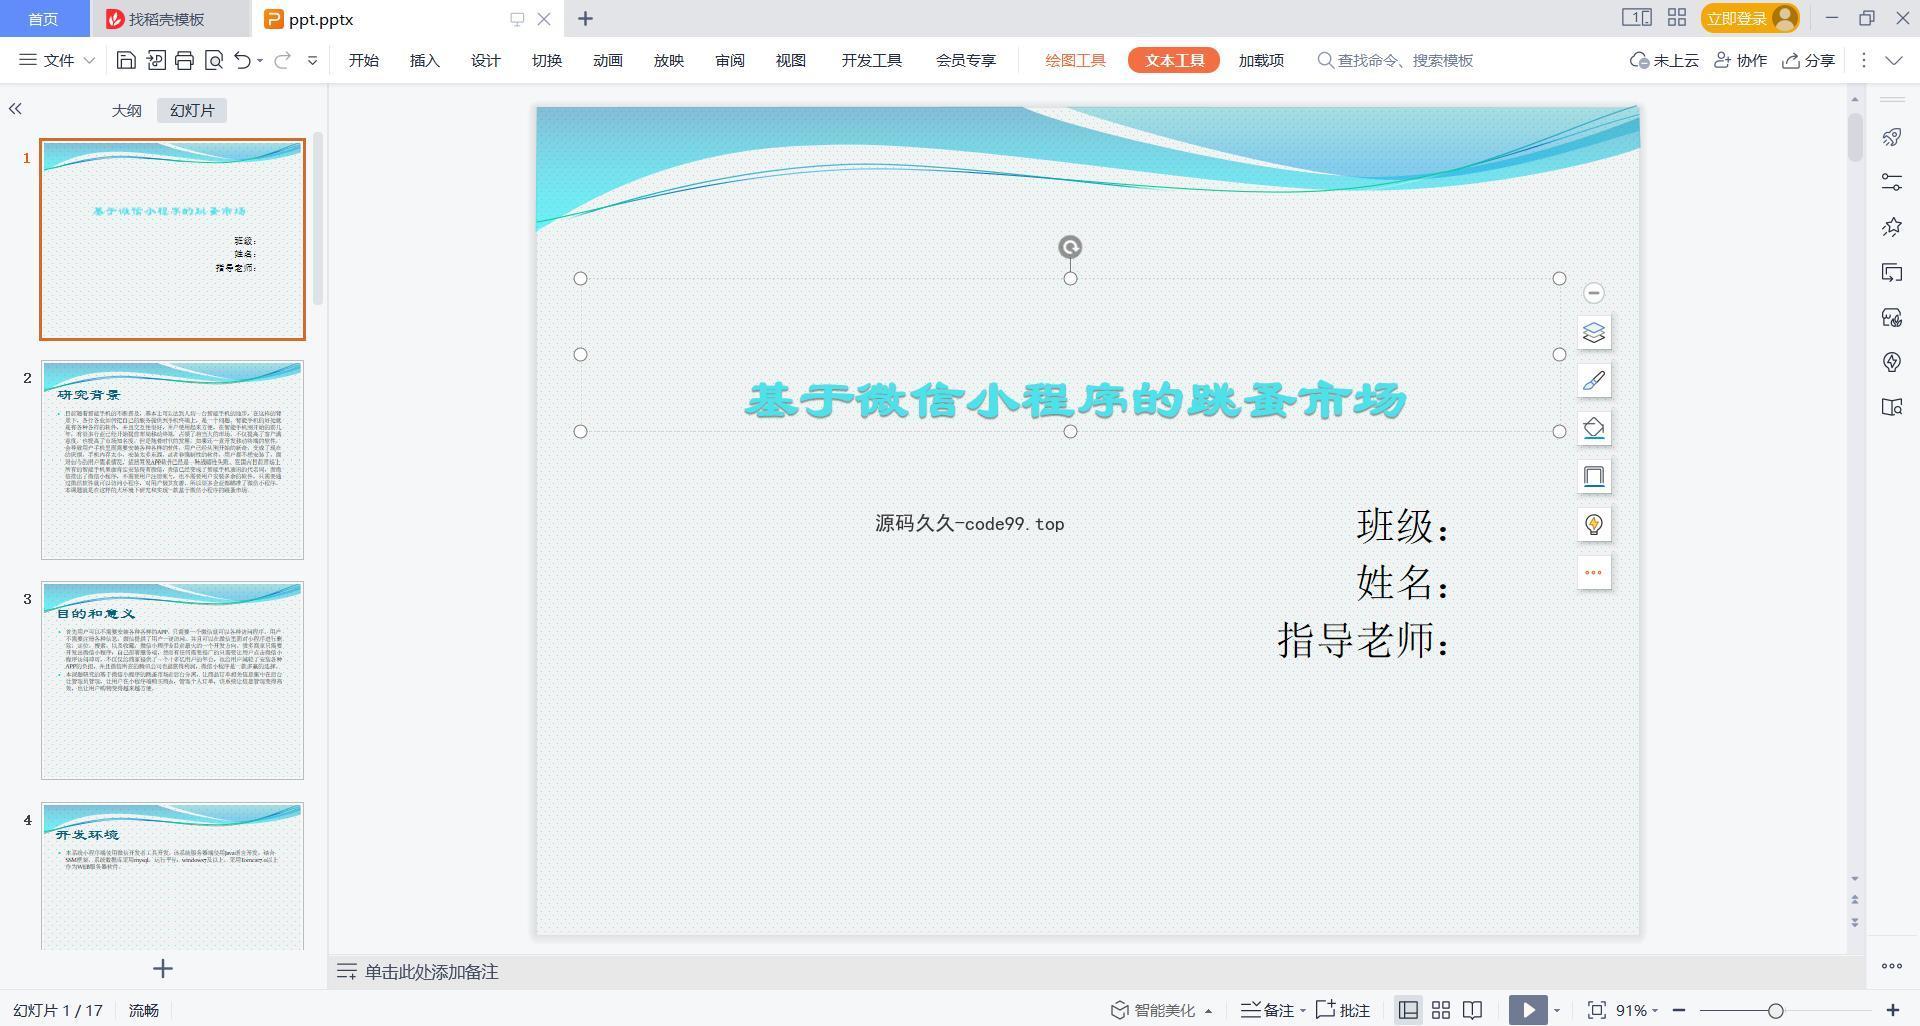This screenshot has width=1920, height=1026.
Task: Switch to slide sorter view
Action: (x=1441, y=1010)
